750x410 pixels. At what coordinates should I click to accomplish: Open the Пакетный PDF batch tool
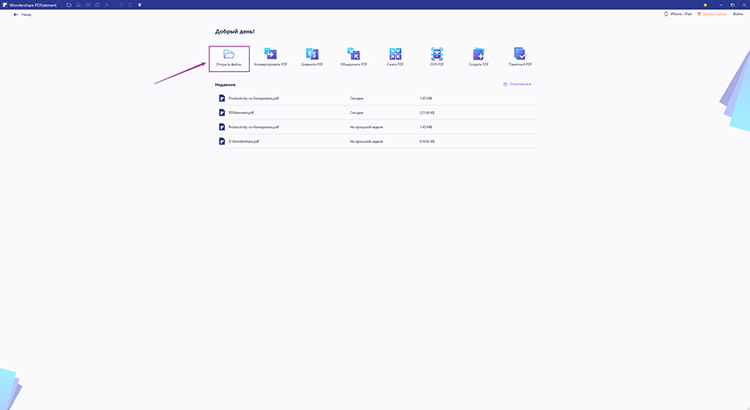519,57
